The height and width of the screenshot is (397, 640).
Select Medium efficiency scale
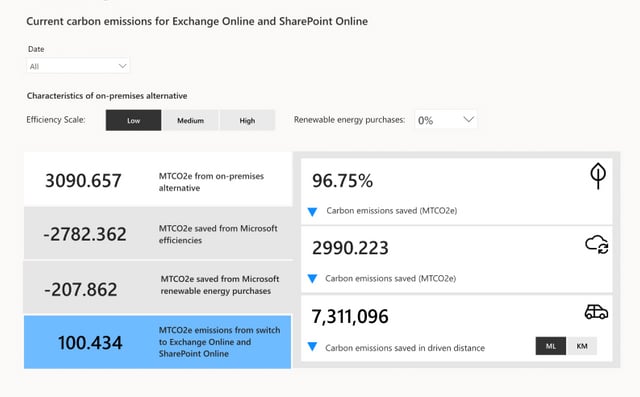click(191, 120)
